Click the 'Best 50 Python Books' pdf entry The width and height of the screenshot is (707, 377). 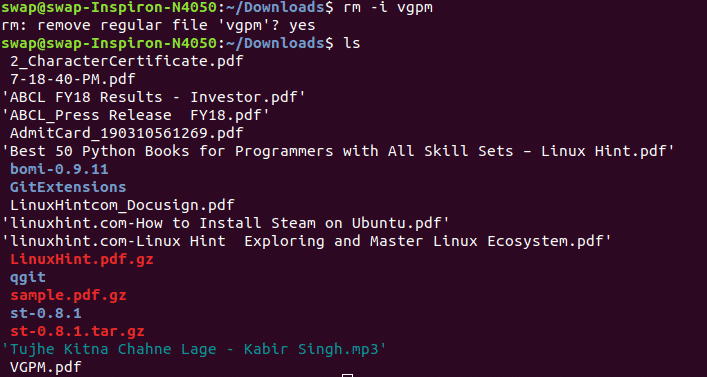point(338,152)
